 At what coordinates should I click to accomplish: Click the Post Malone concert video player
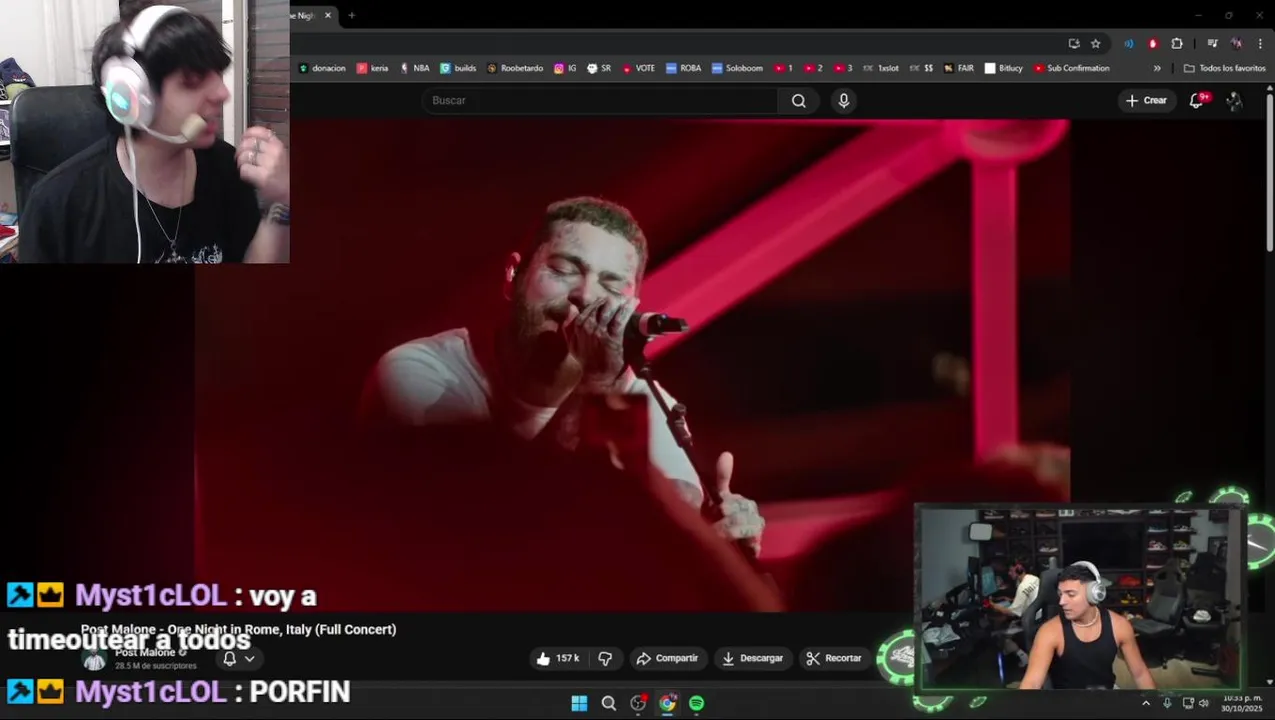[632, 365]
